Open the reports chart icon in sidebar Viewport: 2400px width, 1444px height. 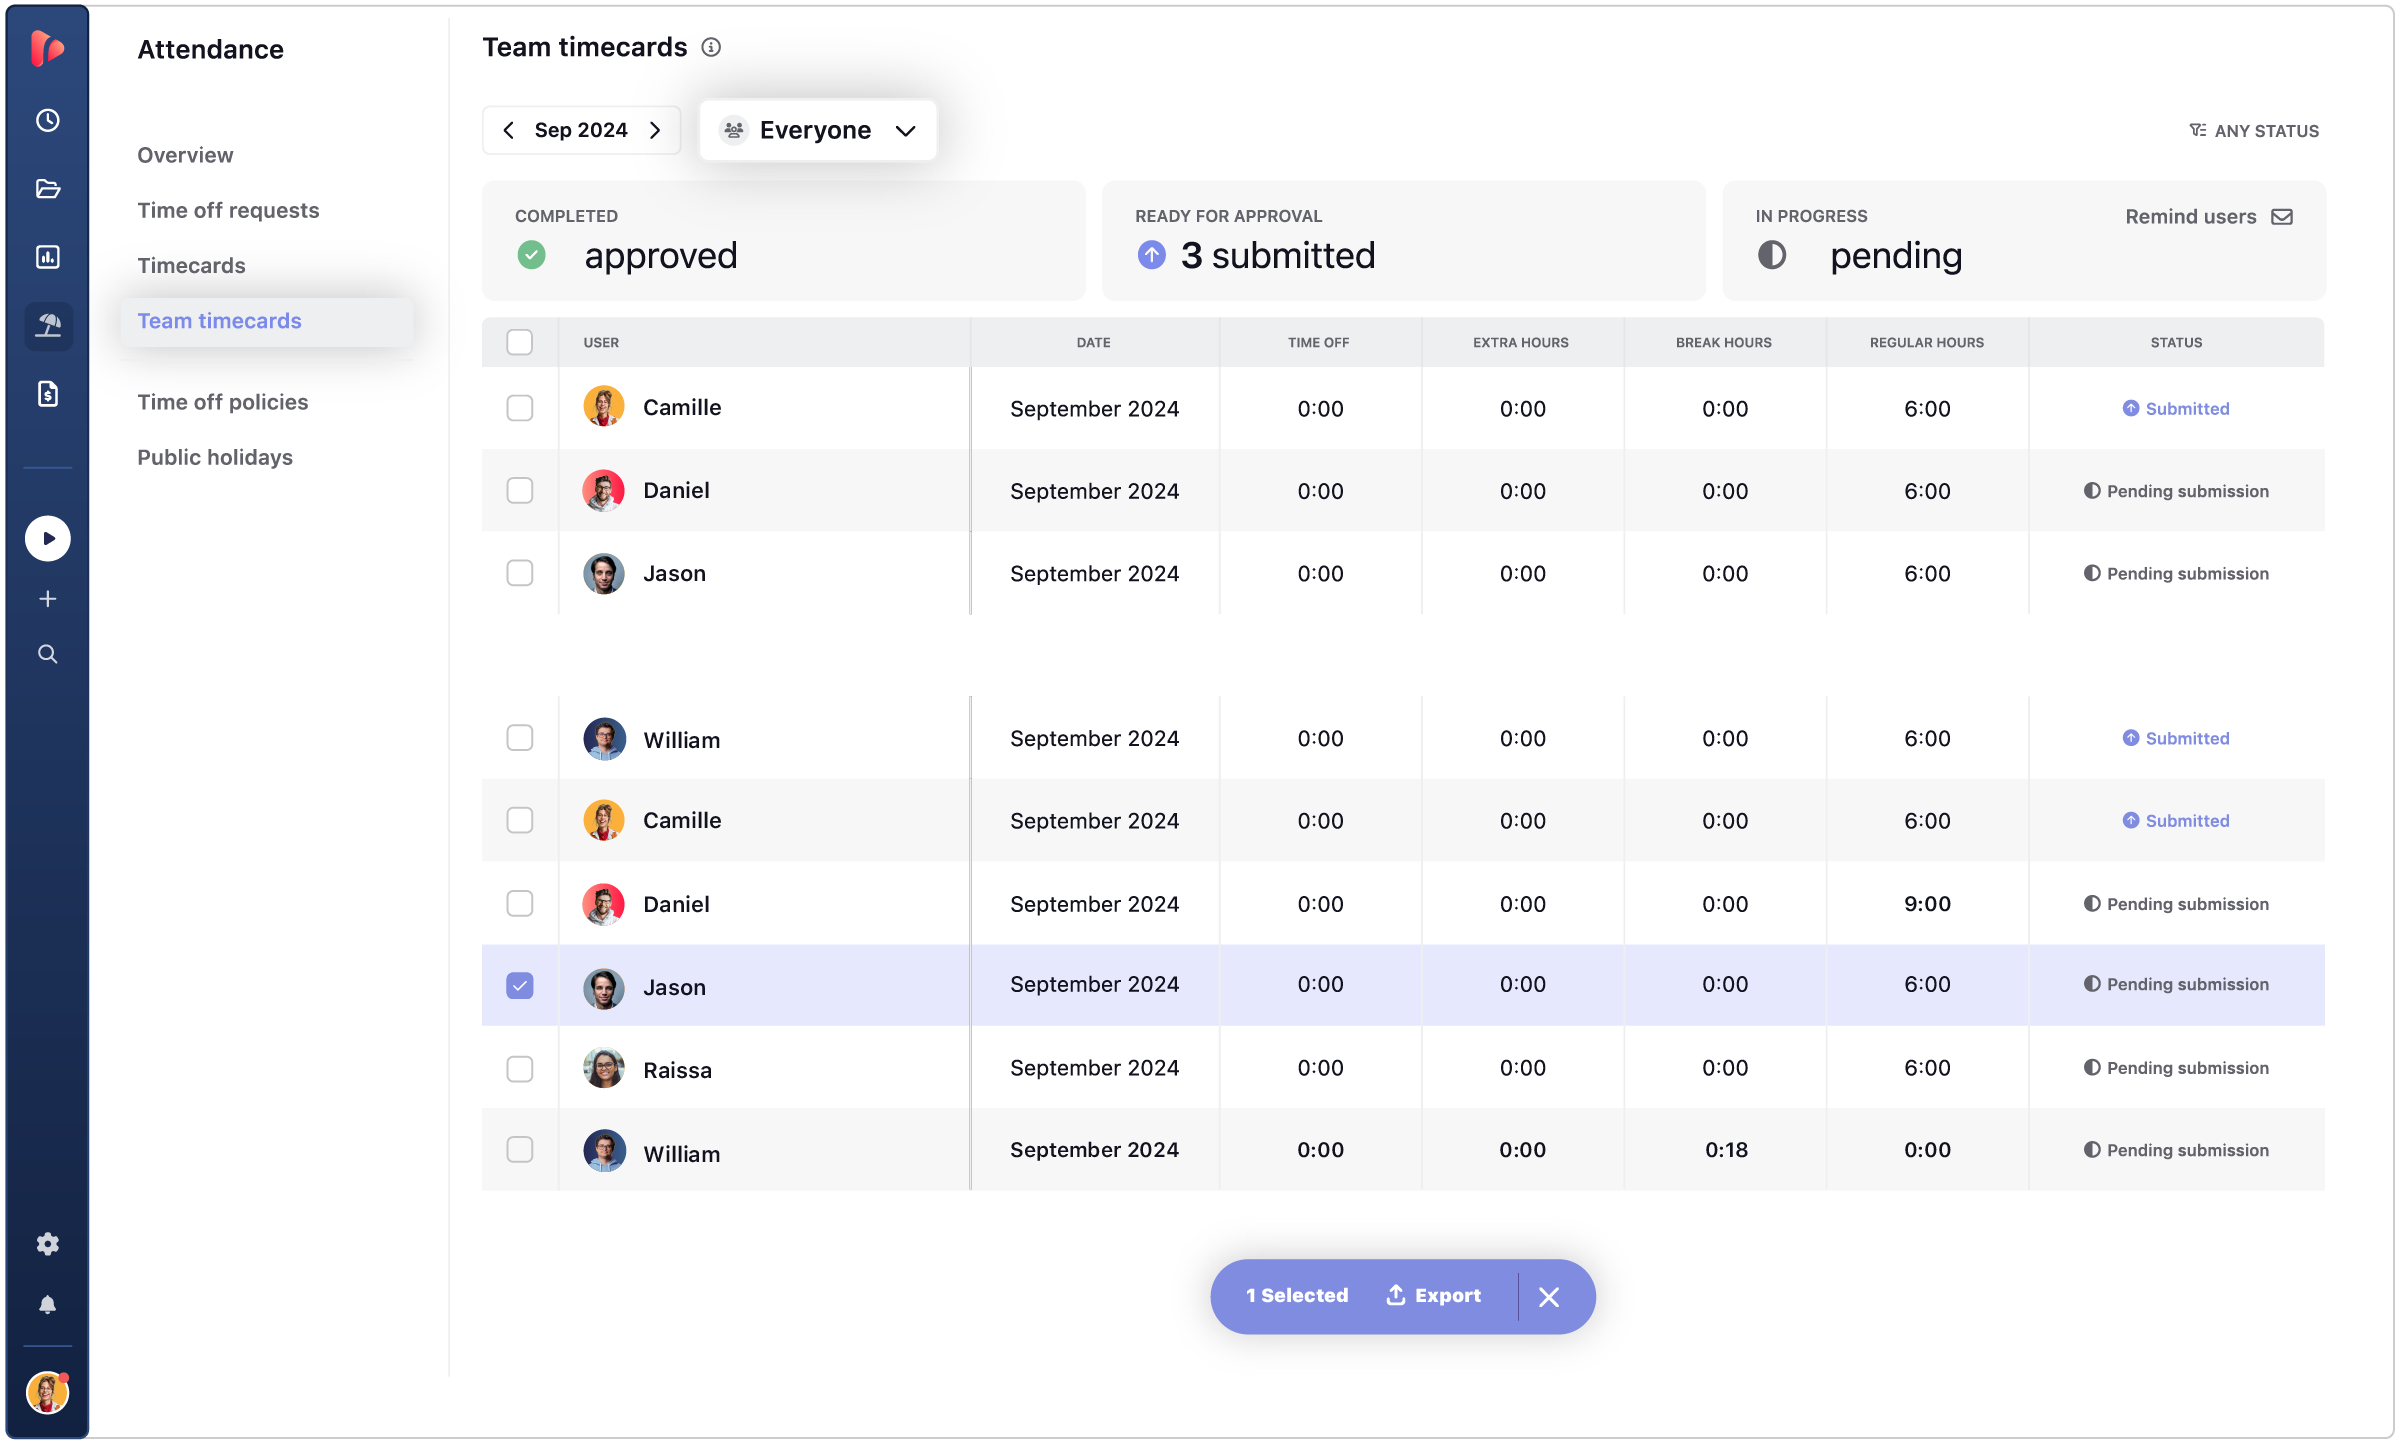[x=47, y=257]
